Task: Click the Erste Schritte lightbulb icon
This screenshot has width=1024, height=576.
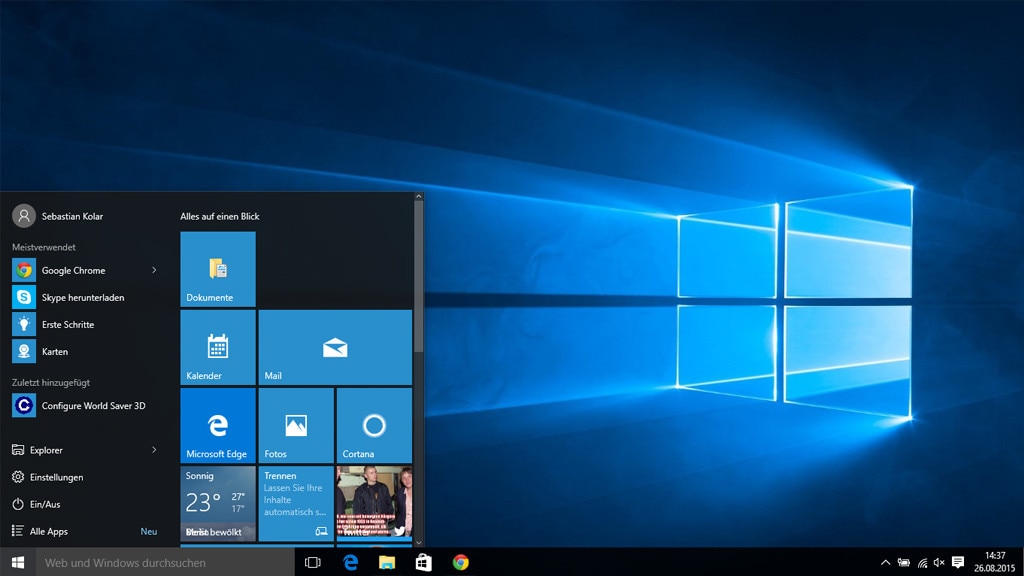Action: click(24, 325)
